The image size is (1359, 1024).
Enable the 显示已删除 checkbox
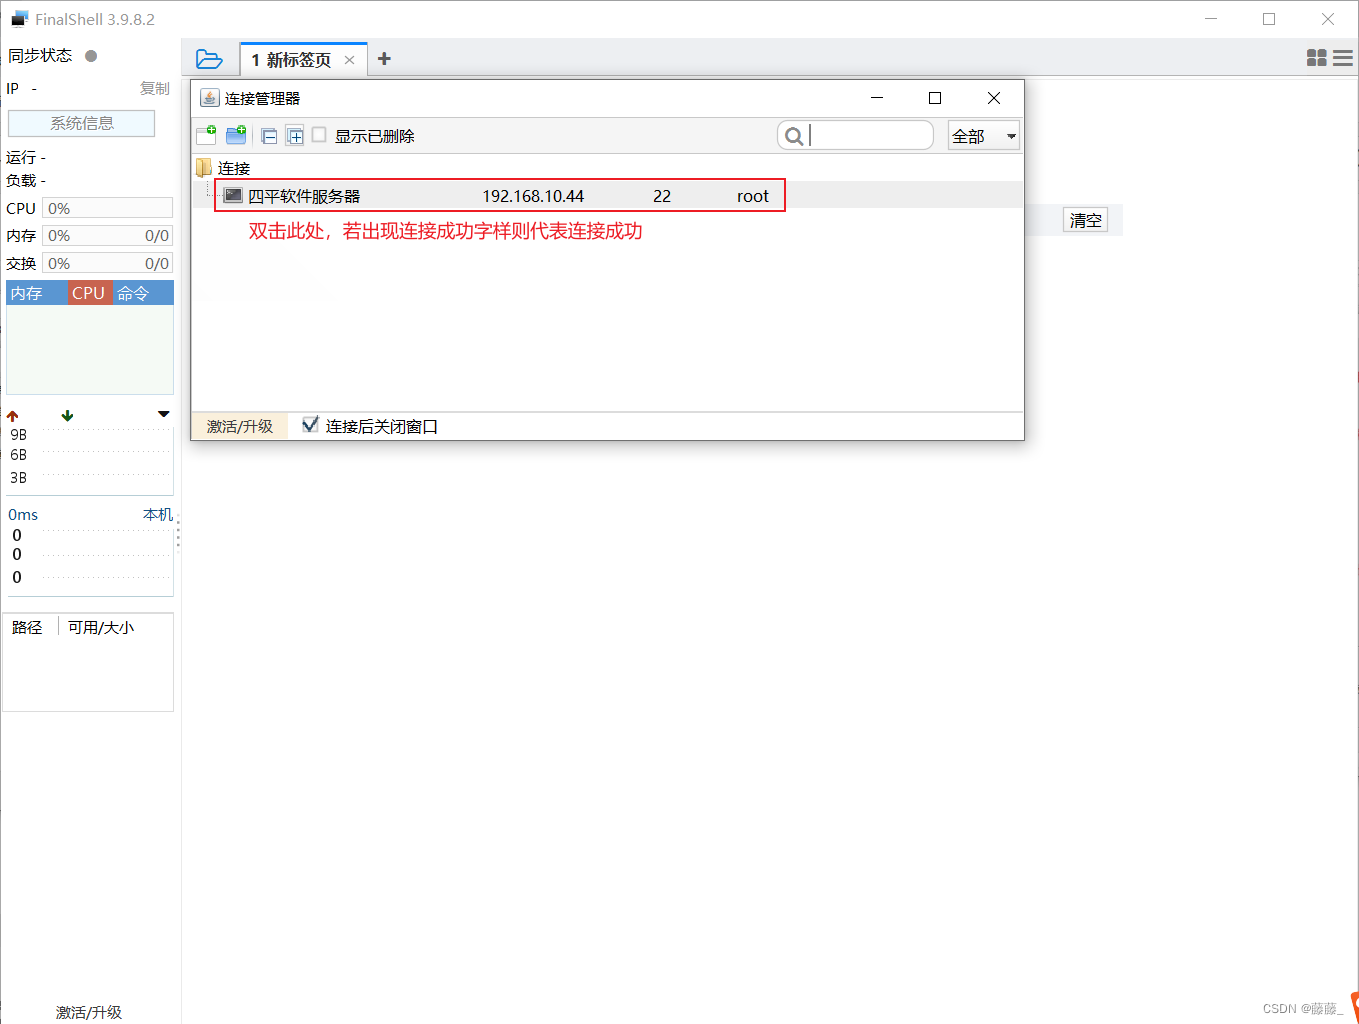click(x=319, y=134)
